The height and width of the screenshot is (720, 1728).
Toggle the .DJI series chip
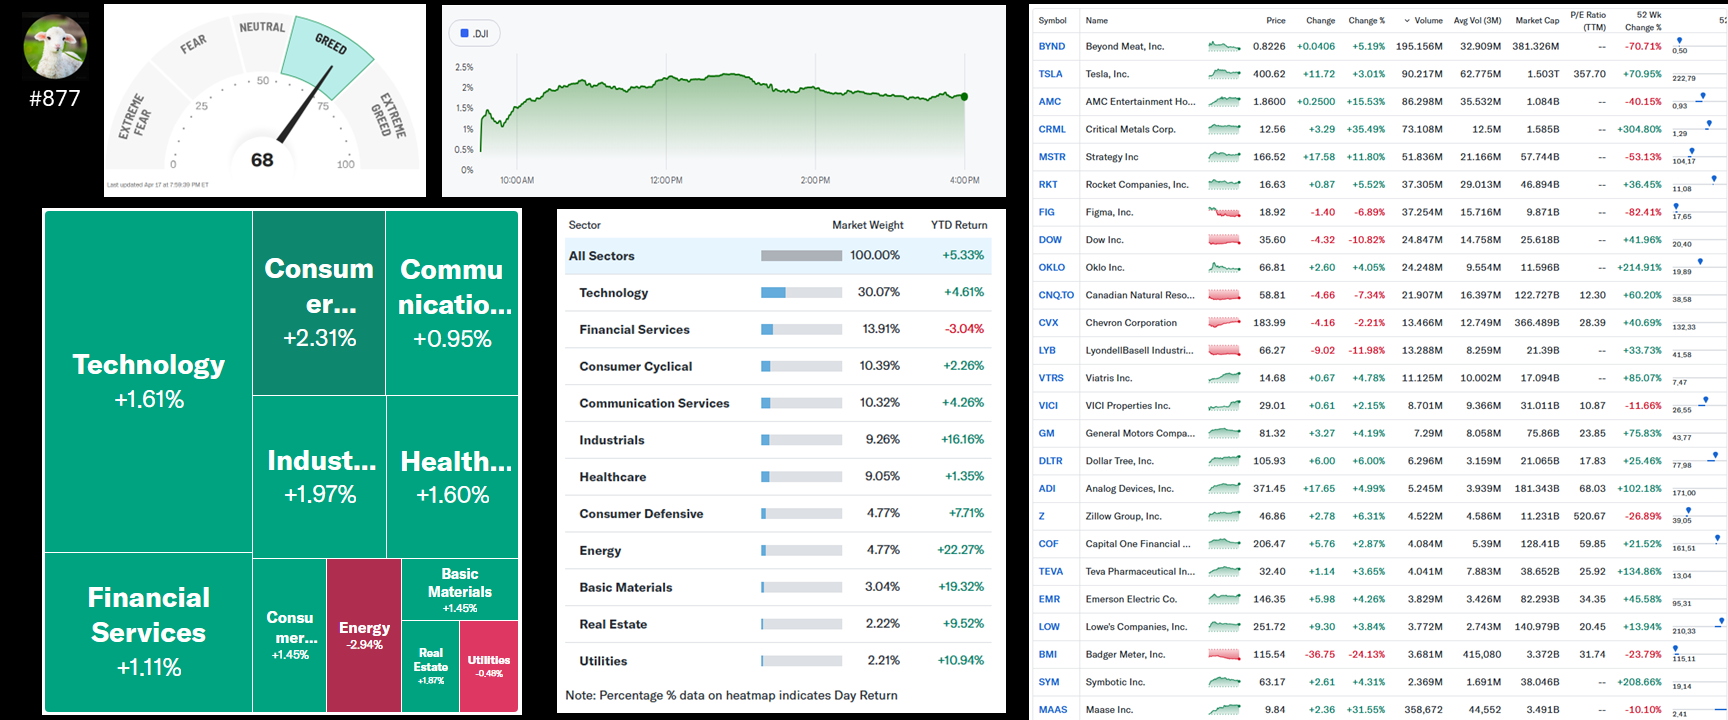[x=475, y=34]
